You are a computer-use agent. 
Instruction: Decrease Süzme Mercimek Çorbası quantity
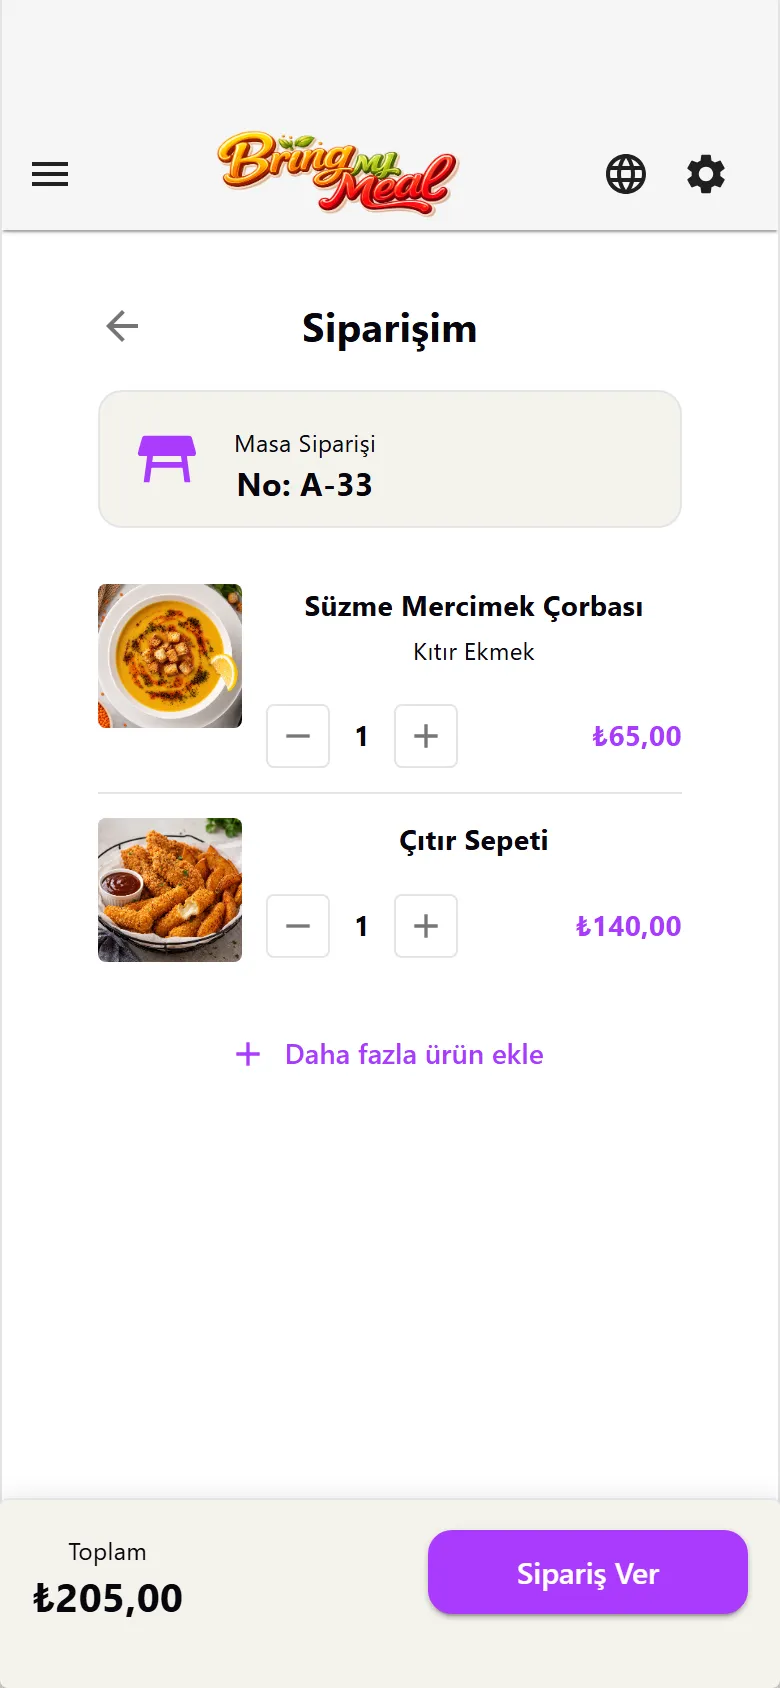[x=298, y=736]
